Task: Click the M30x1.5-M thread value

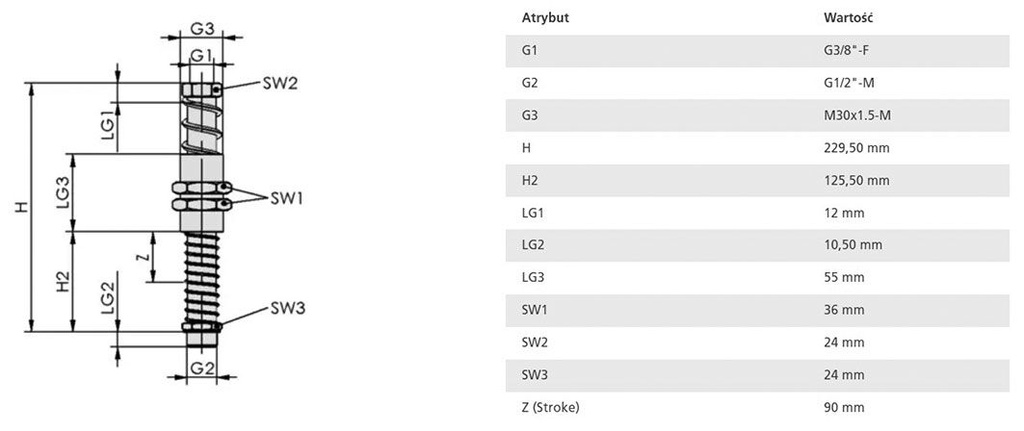Action: tap(849, 115)
